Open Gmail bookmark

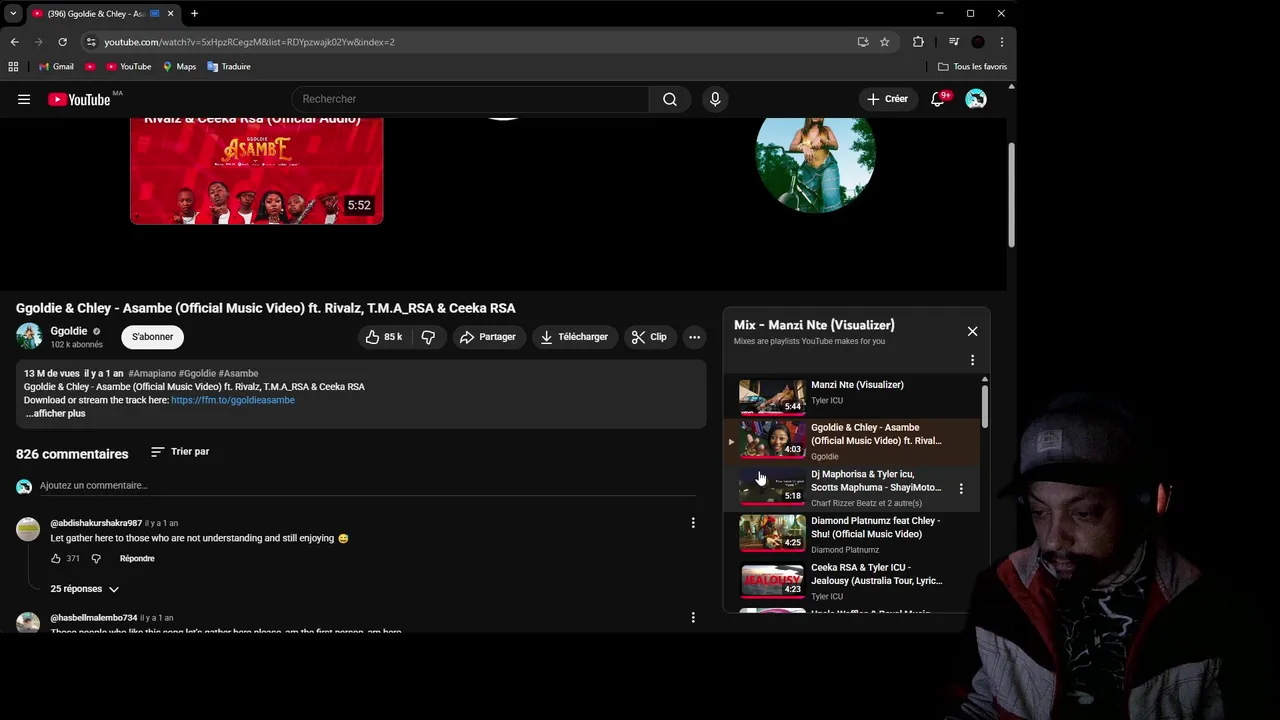(56, 67)
